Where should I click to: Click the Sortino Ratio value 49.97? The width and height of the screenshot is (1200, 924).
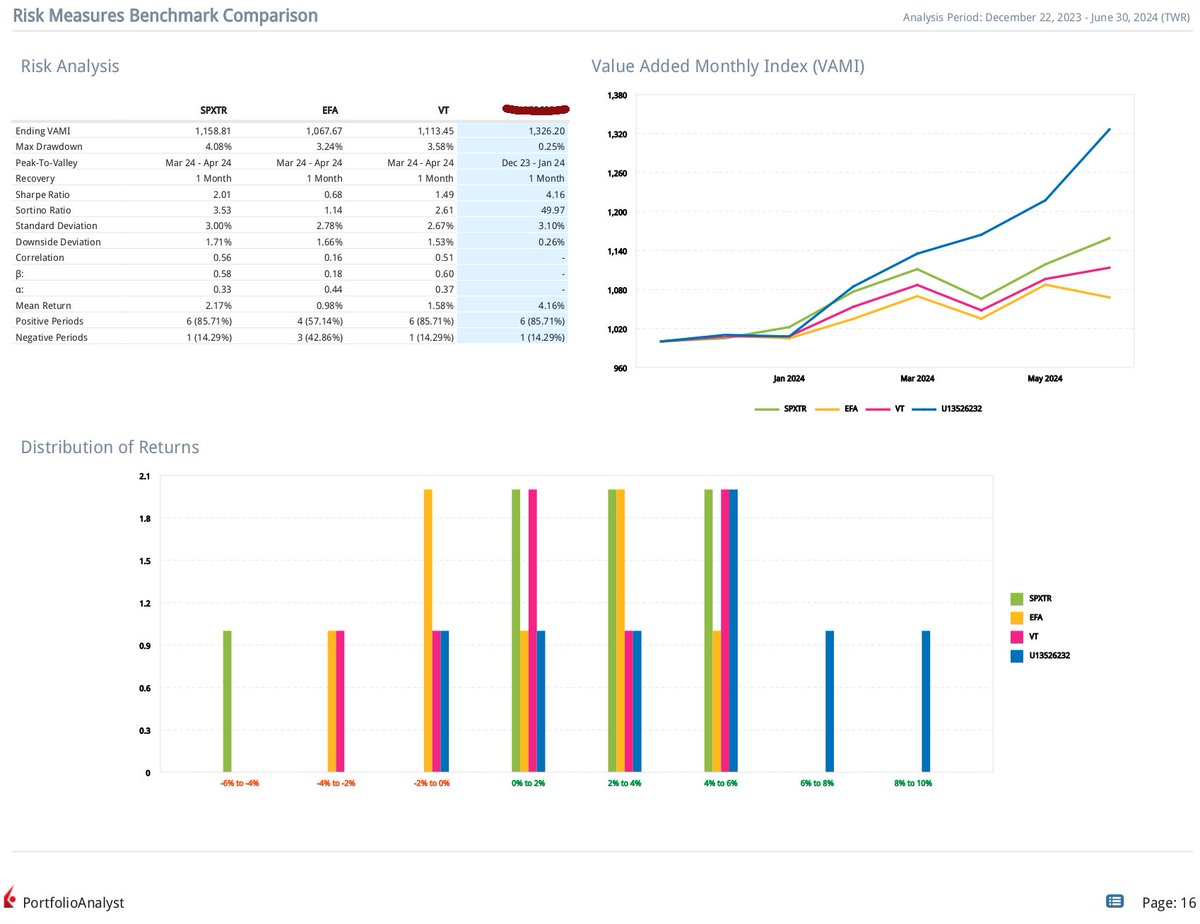pos(553,210)
